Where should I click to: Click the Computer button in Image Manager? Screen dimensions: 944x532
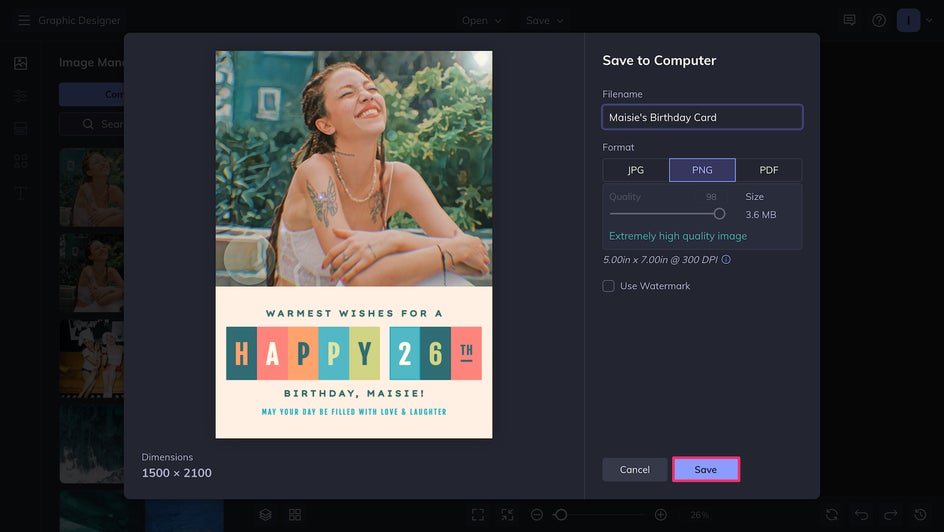click(x=92, y=94)
